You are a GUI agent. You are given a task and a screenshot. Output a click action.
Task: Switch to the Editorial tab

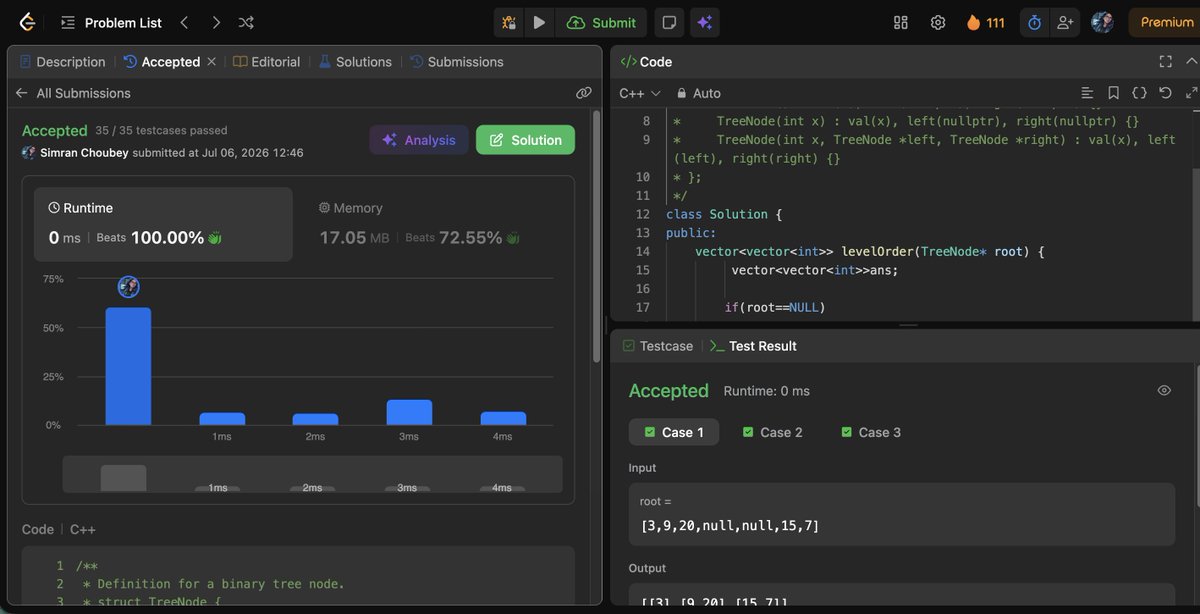click(x=266, y=62)
